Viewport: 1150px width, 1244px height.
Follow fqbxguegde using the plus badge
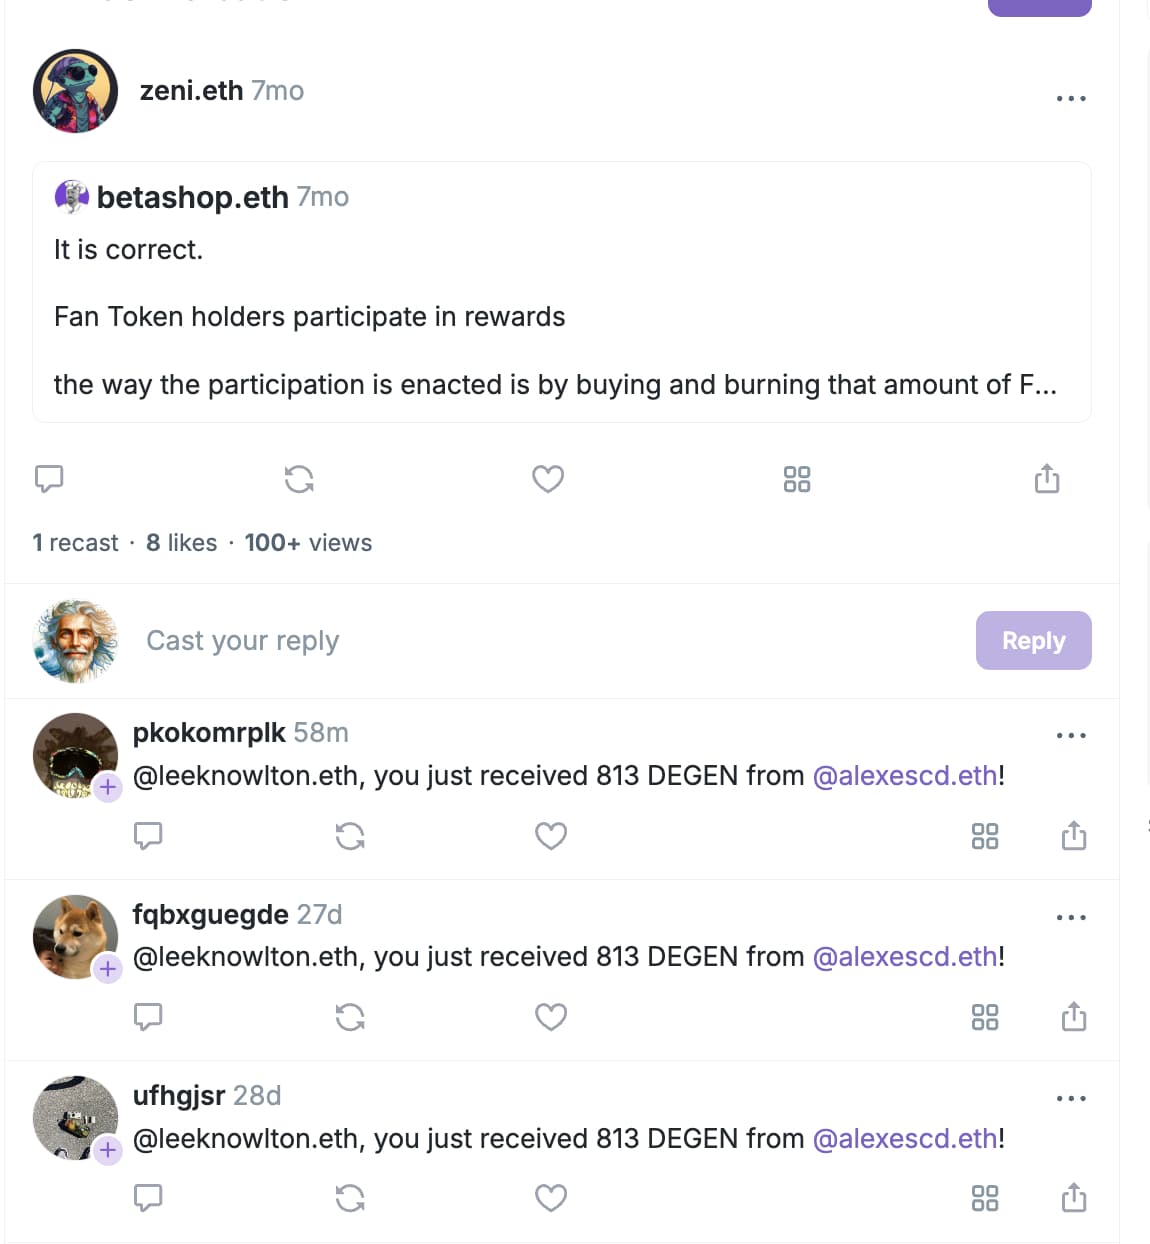[x=108, y=969]
